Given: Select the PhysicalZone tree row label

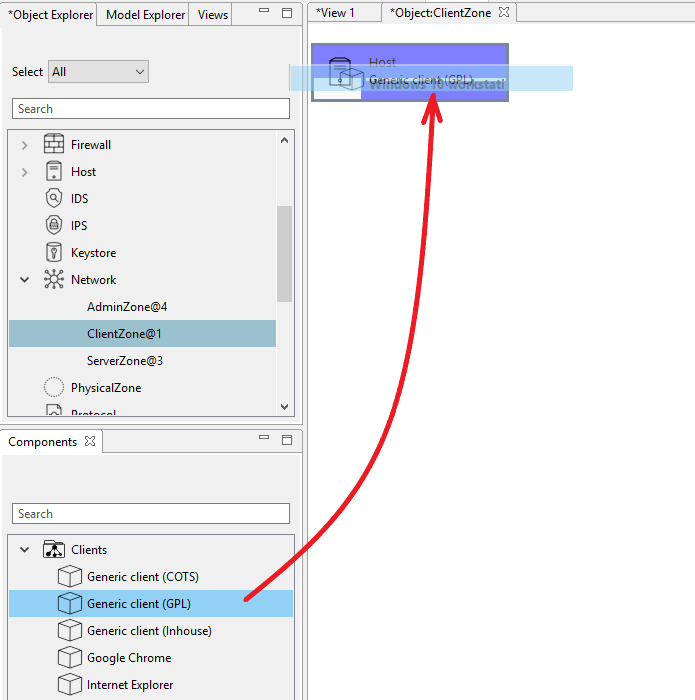Looking at the screenshot, I should click(106, 388).
